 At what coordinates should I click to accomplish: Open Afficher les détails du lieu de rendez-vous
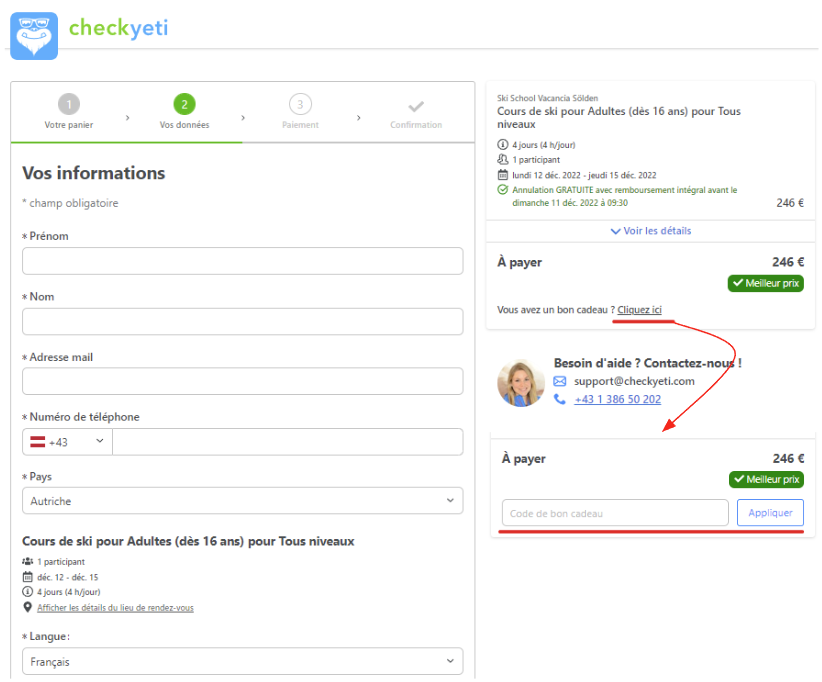coord(115,608)
